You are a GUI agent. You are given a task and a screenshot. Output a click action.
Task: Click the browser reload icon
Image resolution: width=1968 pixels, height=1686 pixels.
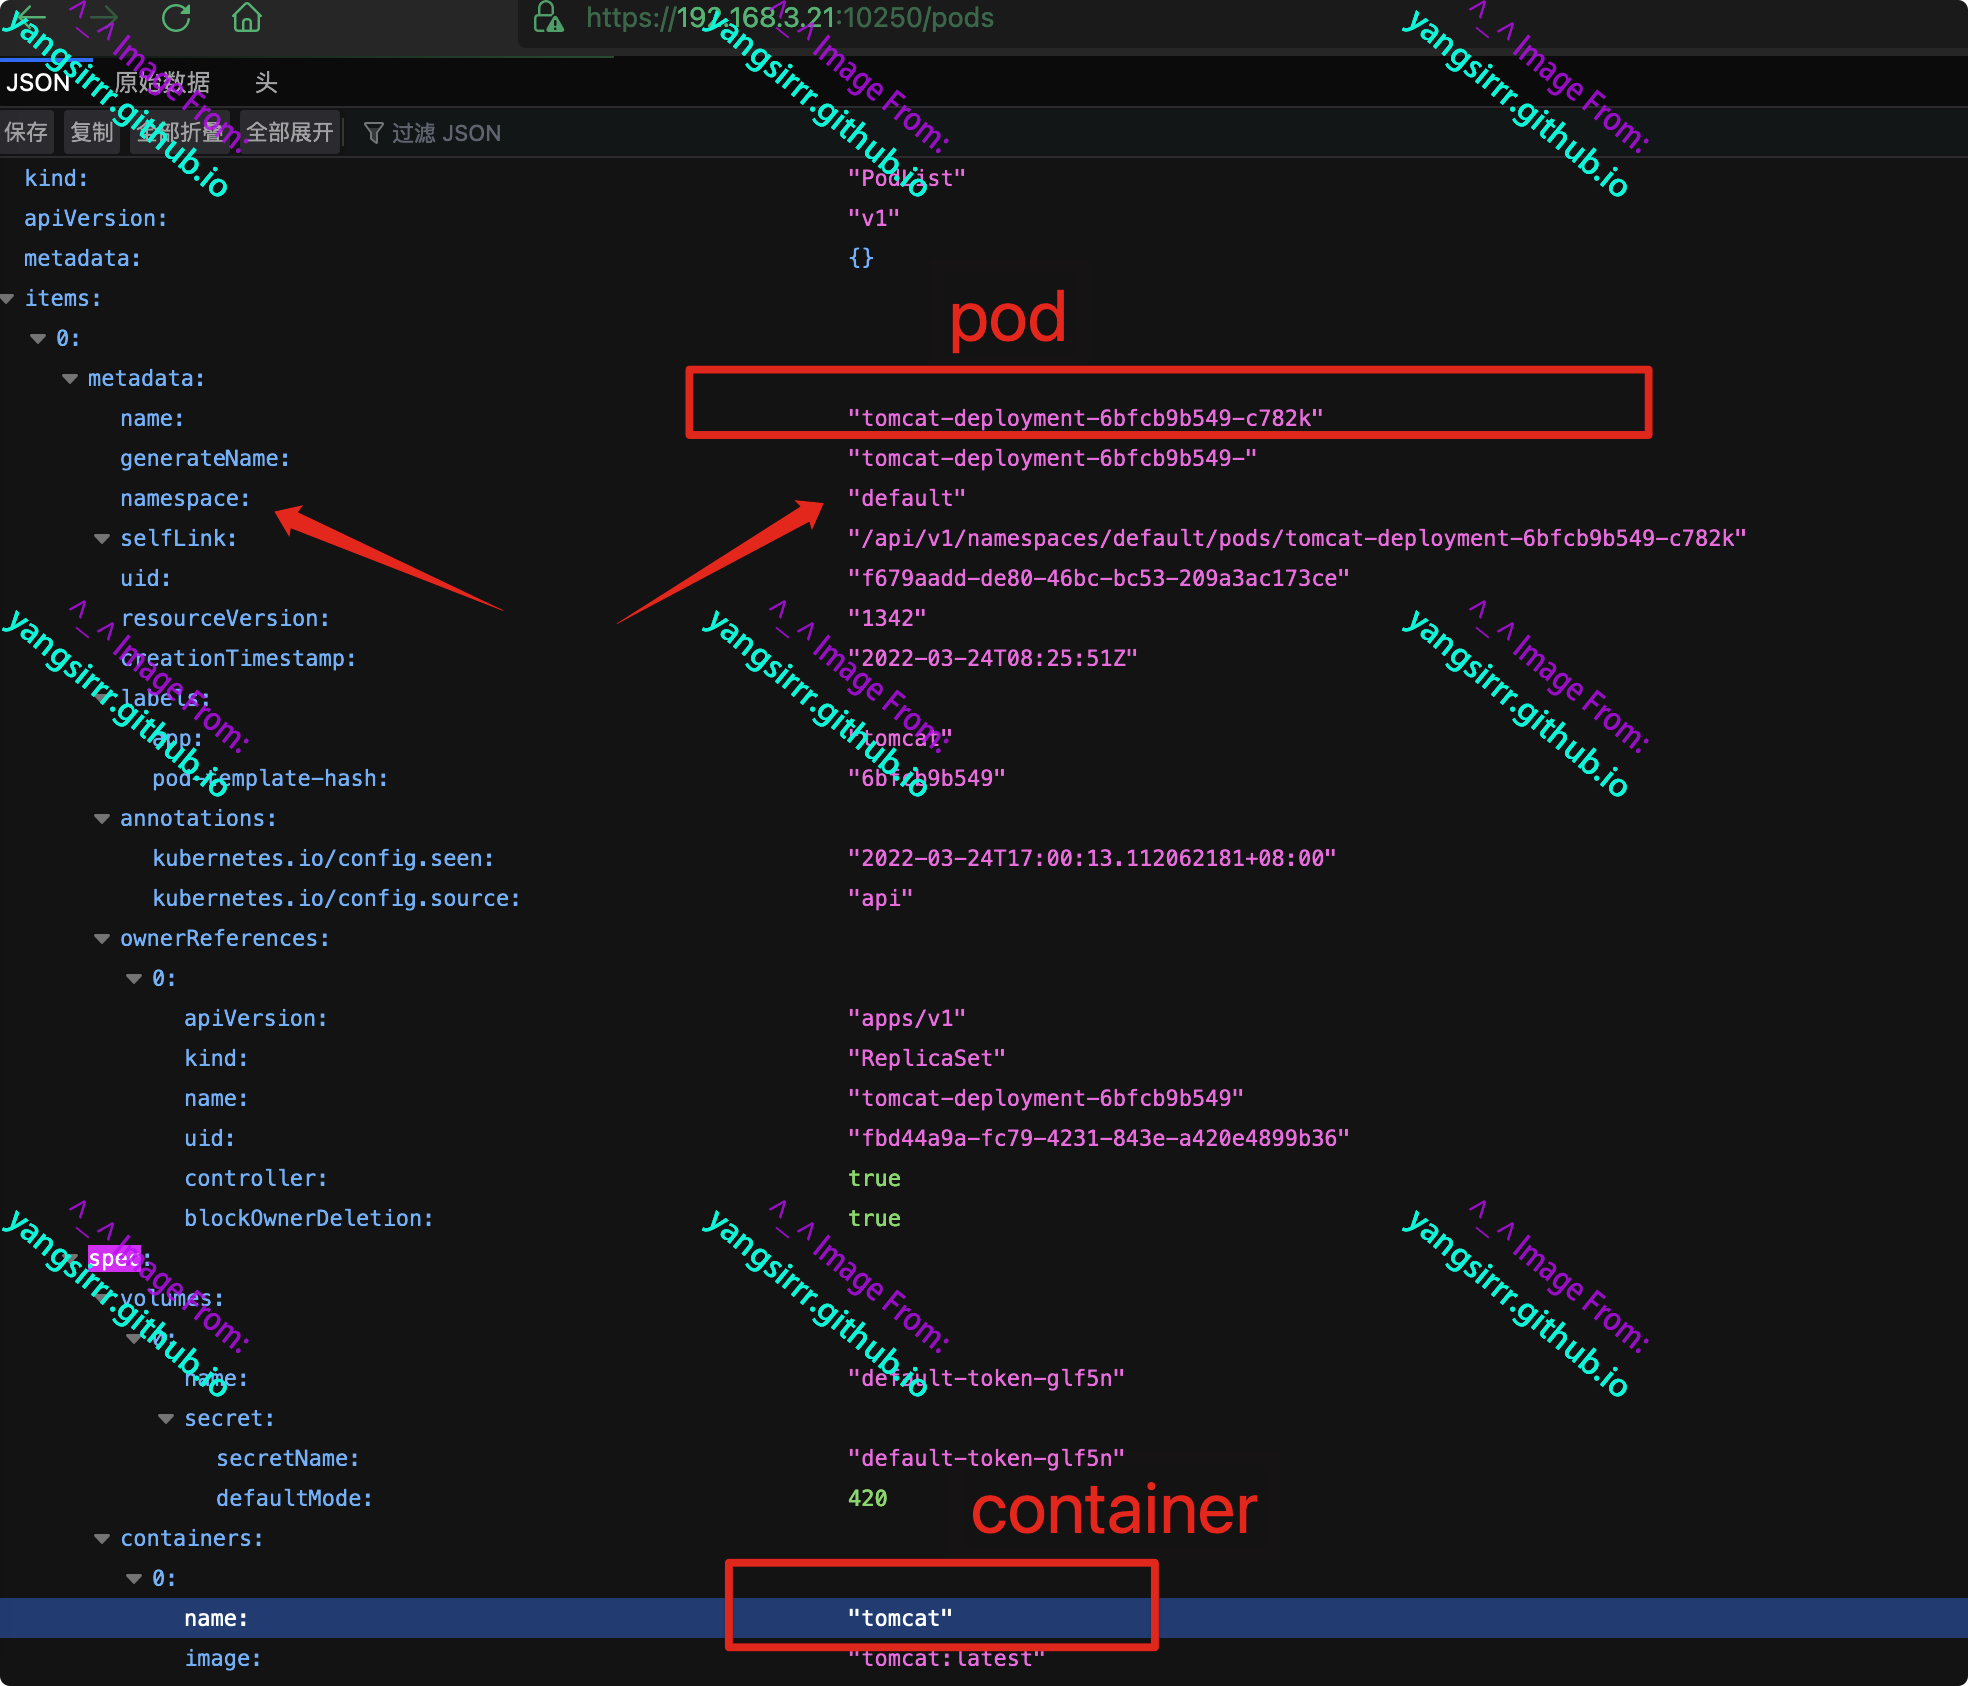point(176,17)
